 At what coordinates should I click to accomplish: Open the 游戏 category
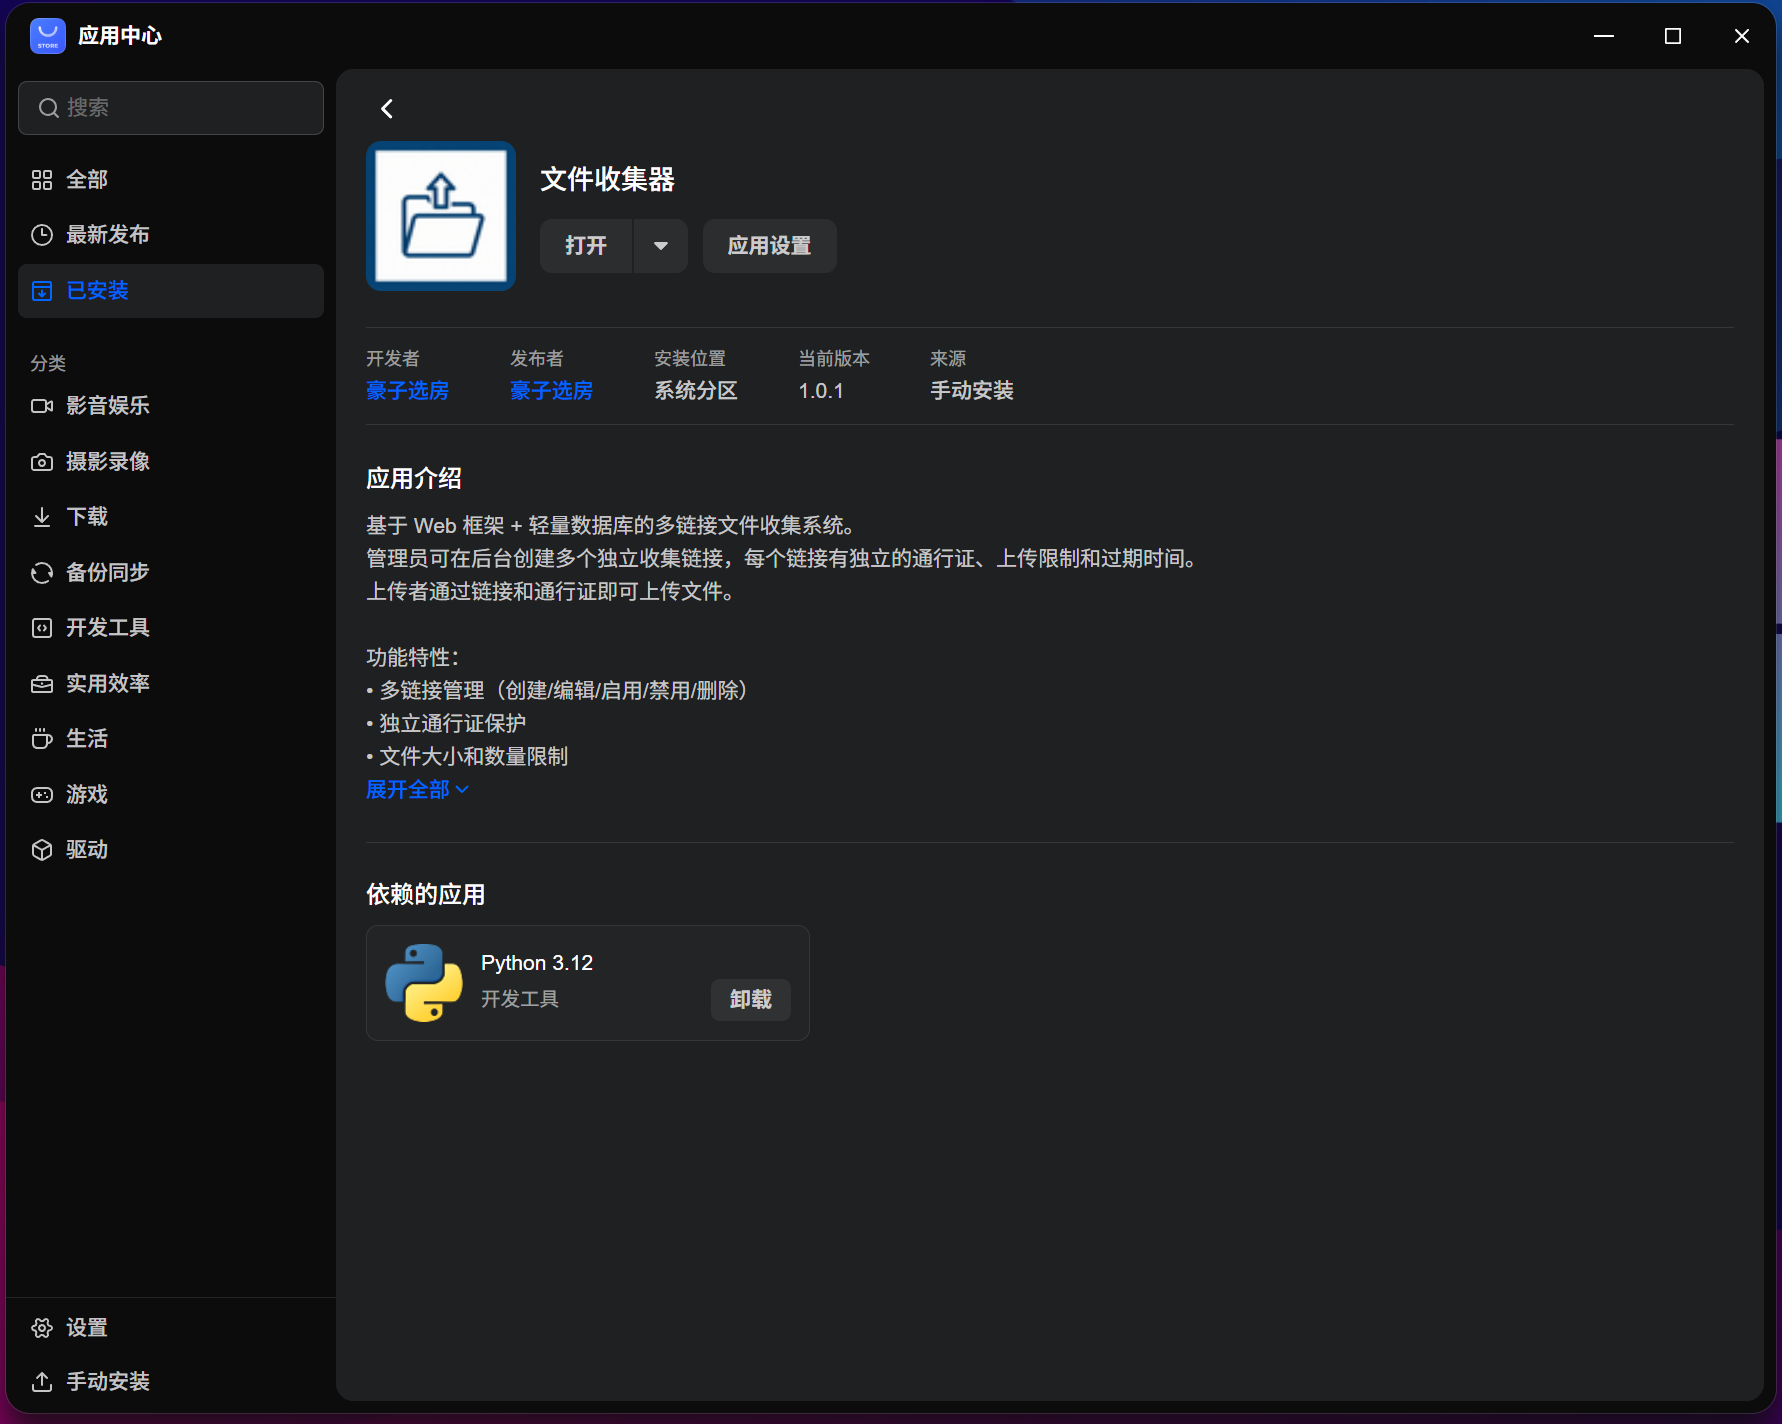click(171, 795)
